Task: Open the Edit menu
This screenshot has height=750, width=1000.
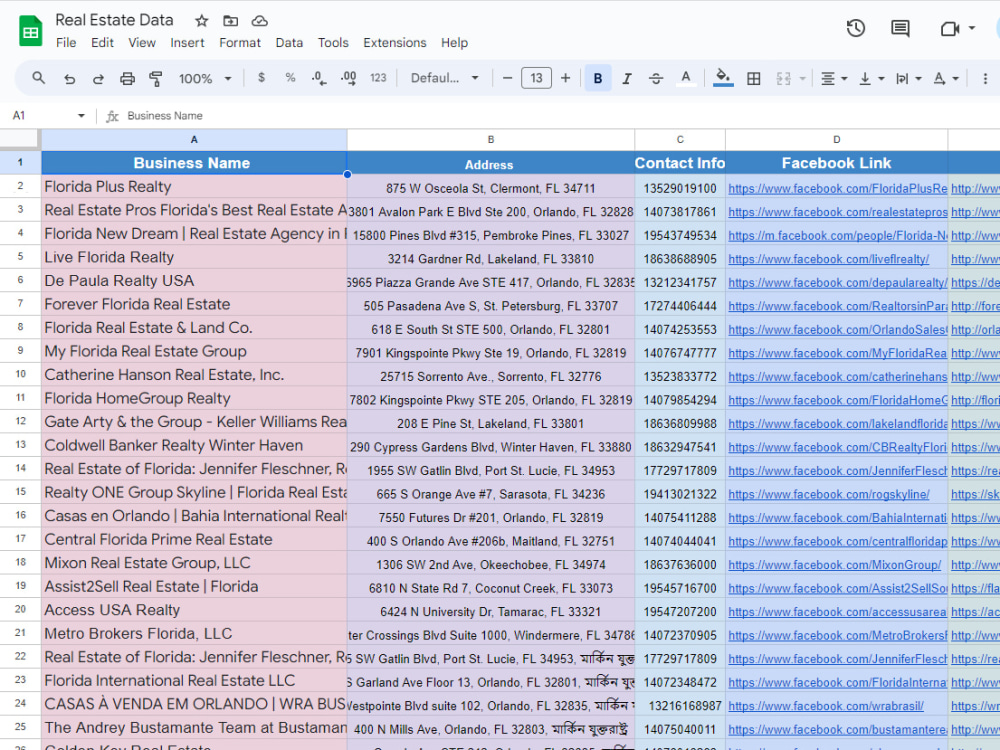Action: coord(102,43)
